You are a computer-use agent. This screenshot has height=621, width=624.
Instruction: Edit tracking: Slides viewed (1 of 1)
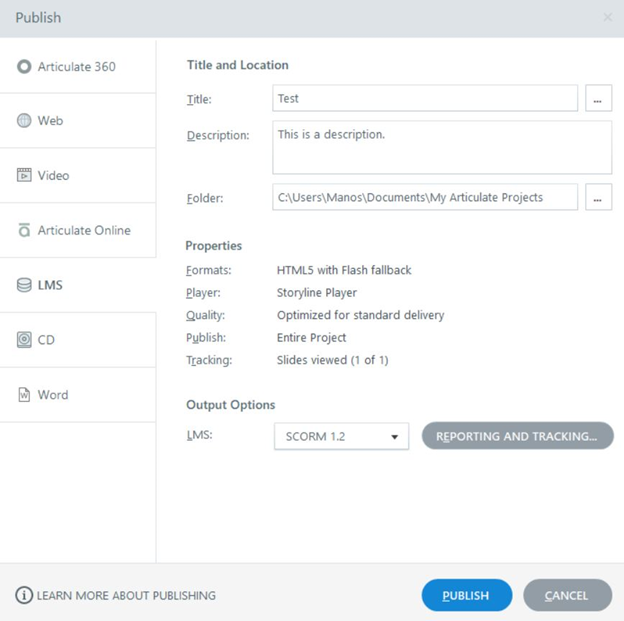coord(332,360)
